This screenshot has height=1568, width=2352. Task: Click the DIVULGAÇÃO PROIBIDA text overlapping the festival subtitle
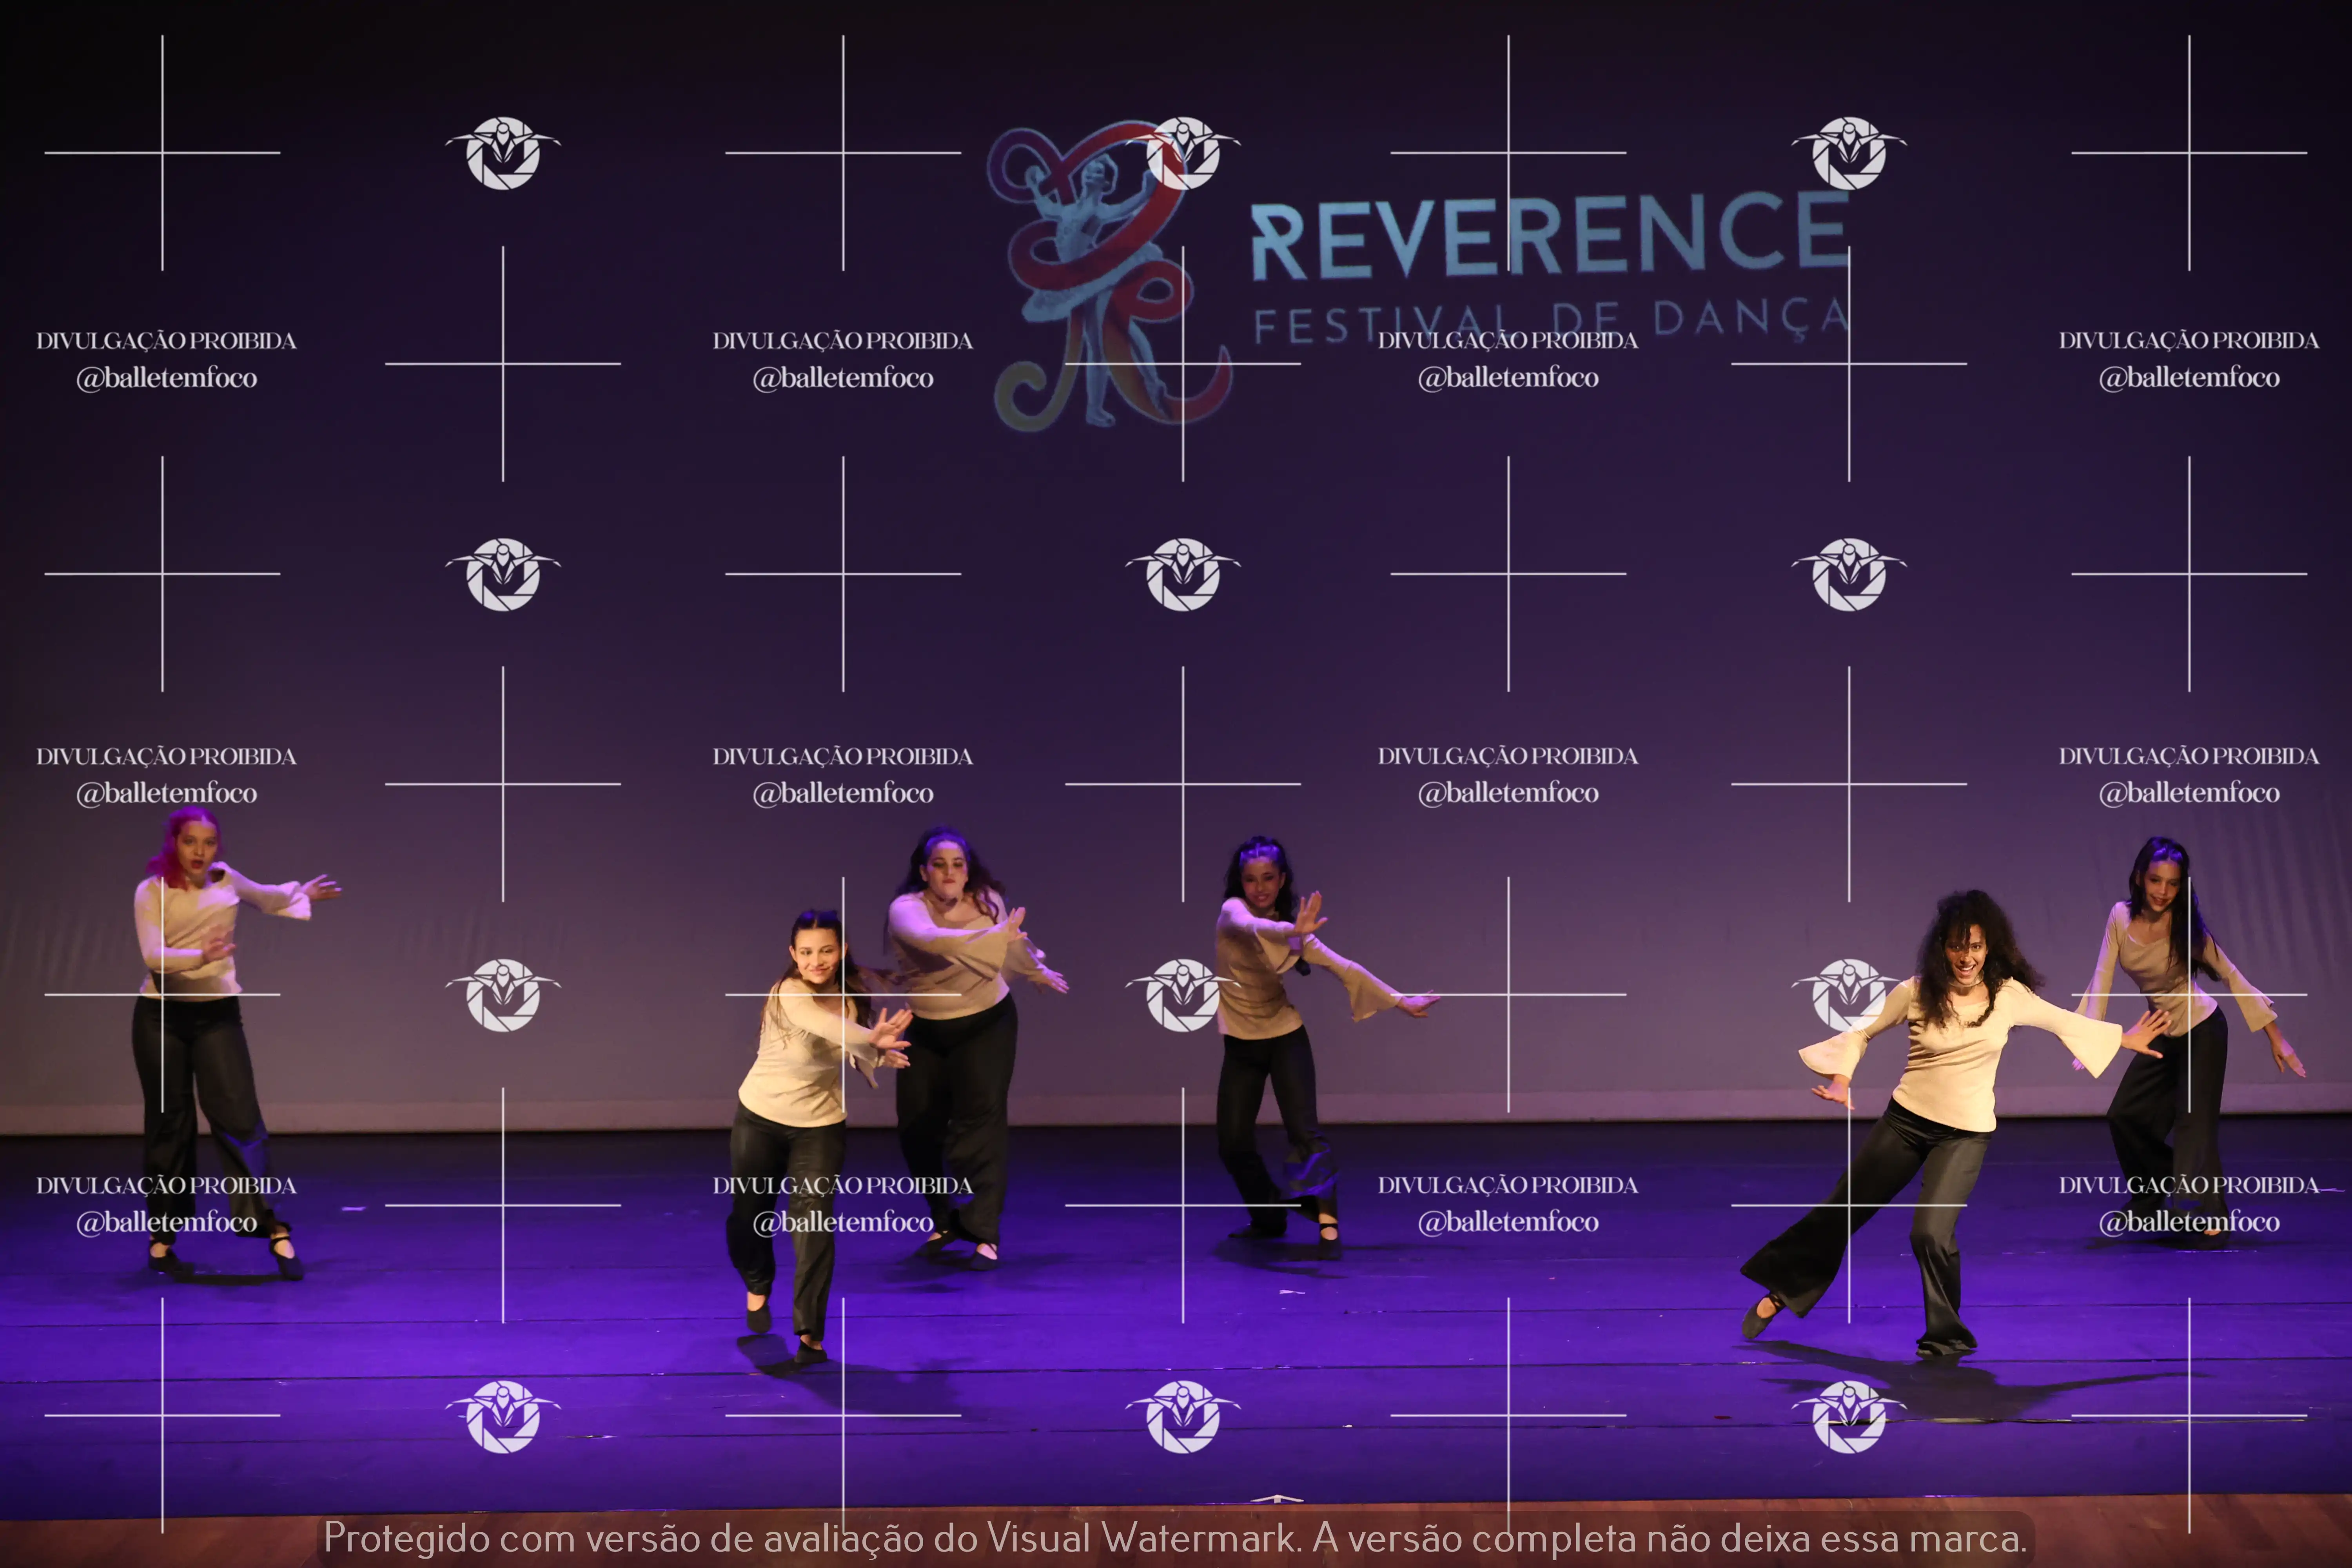point(1508,341)
